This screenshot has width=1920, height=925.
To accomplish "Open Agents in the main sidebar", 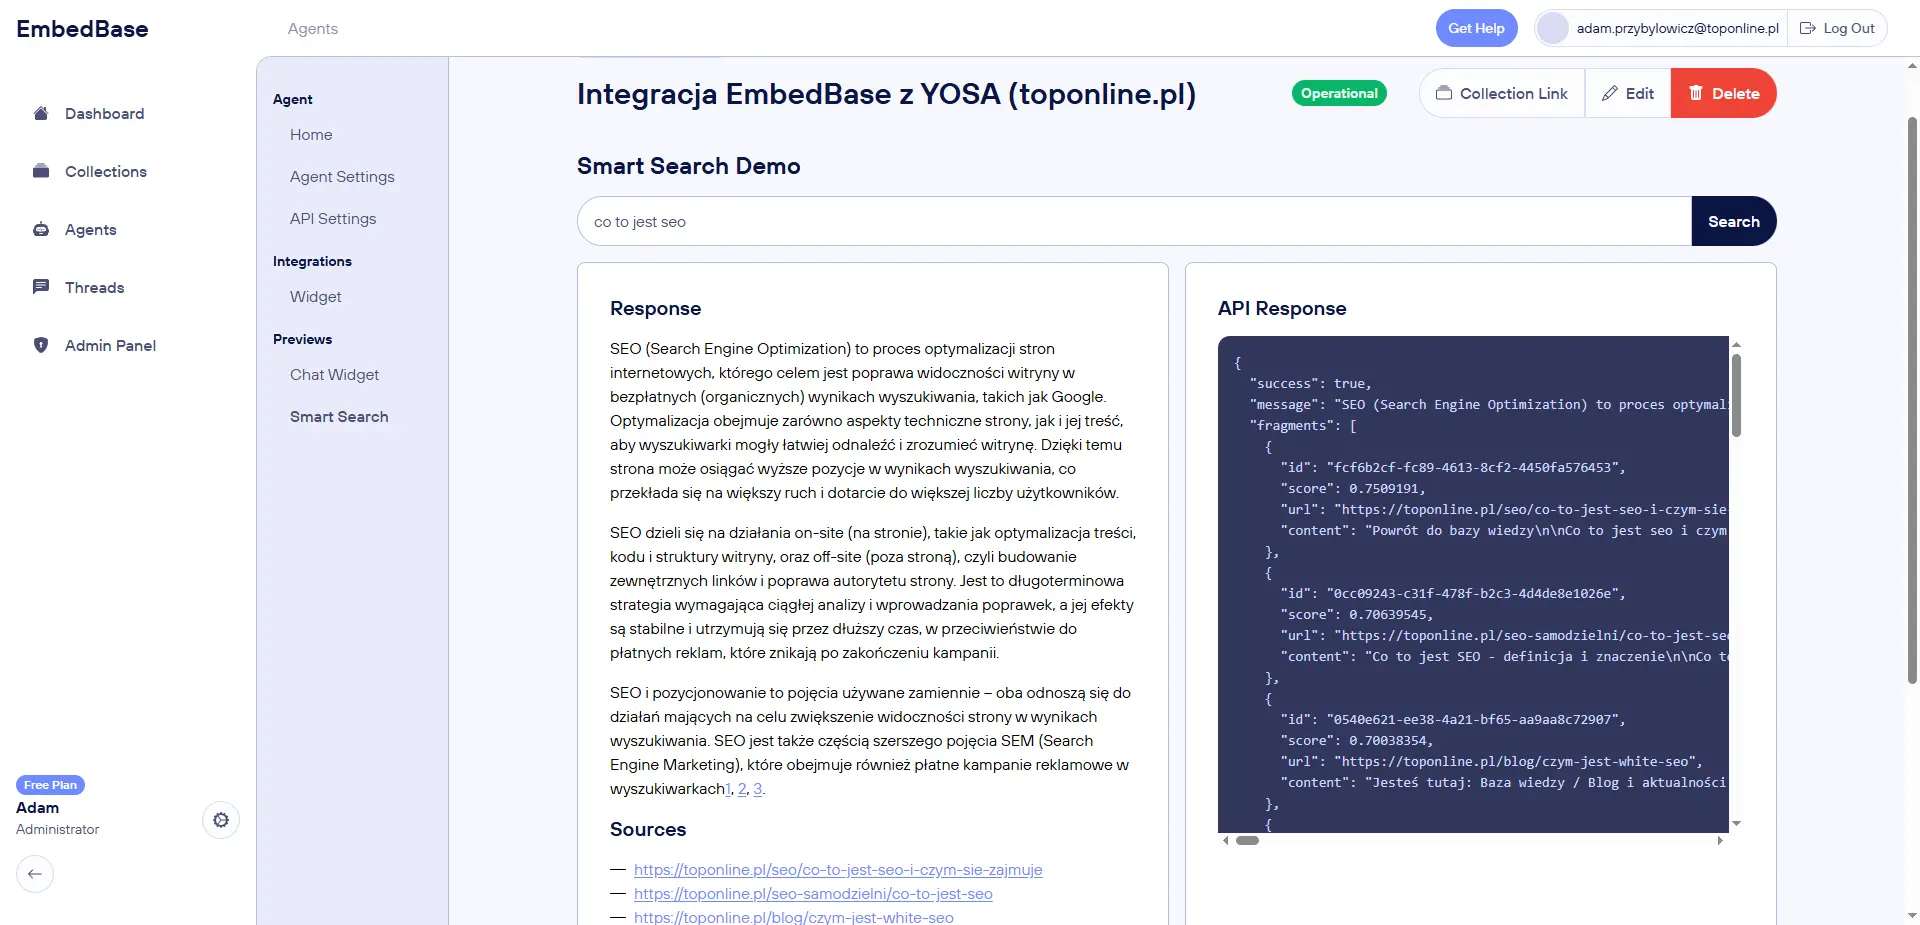I will (90, 230).
